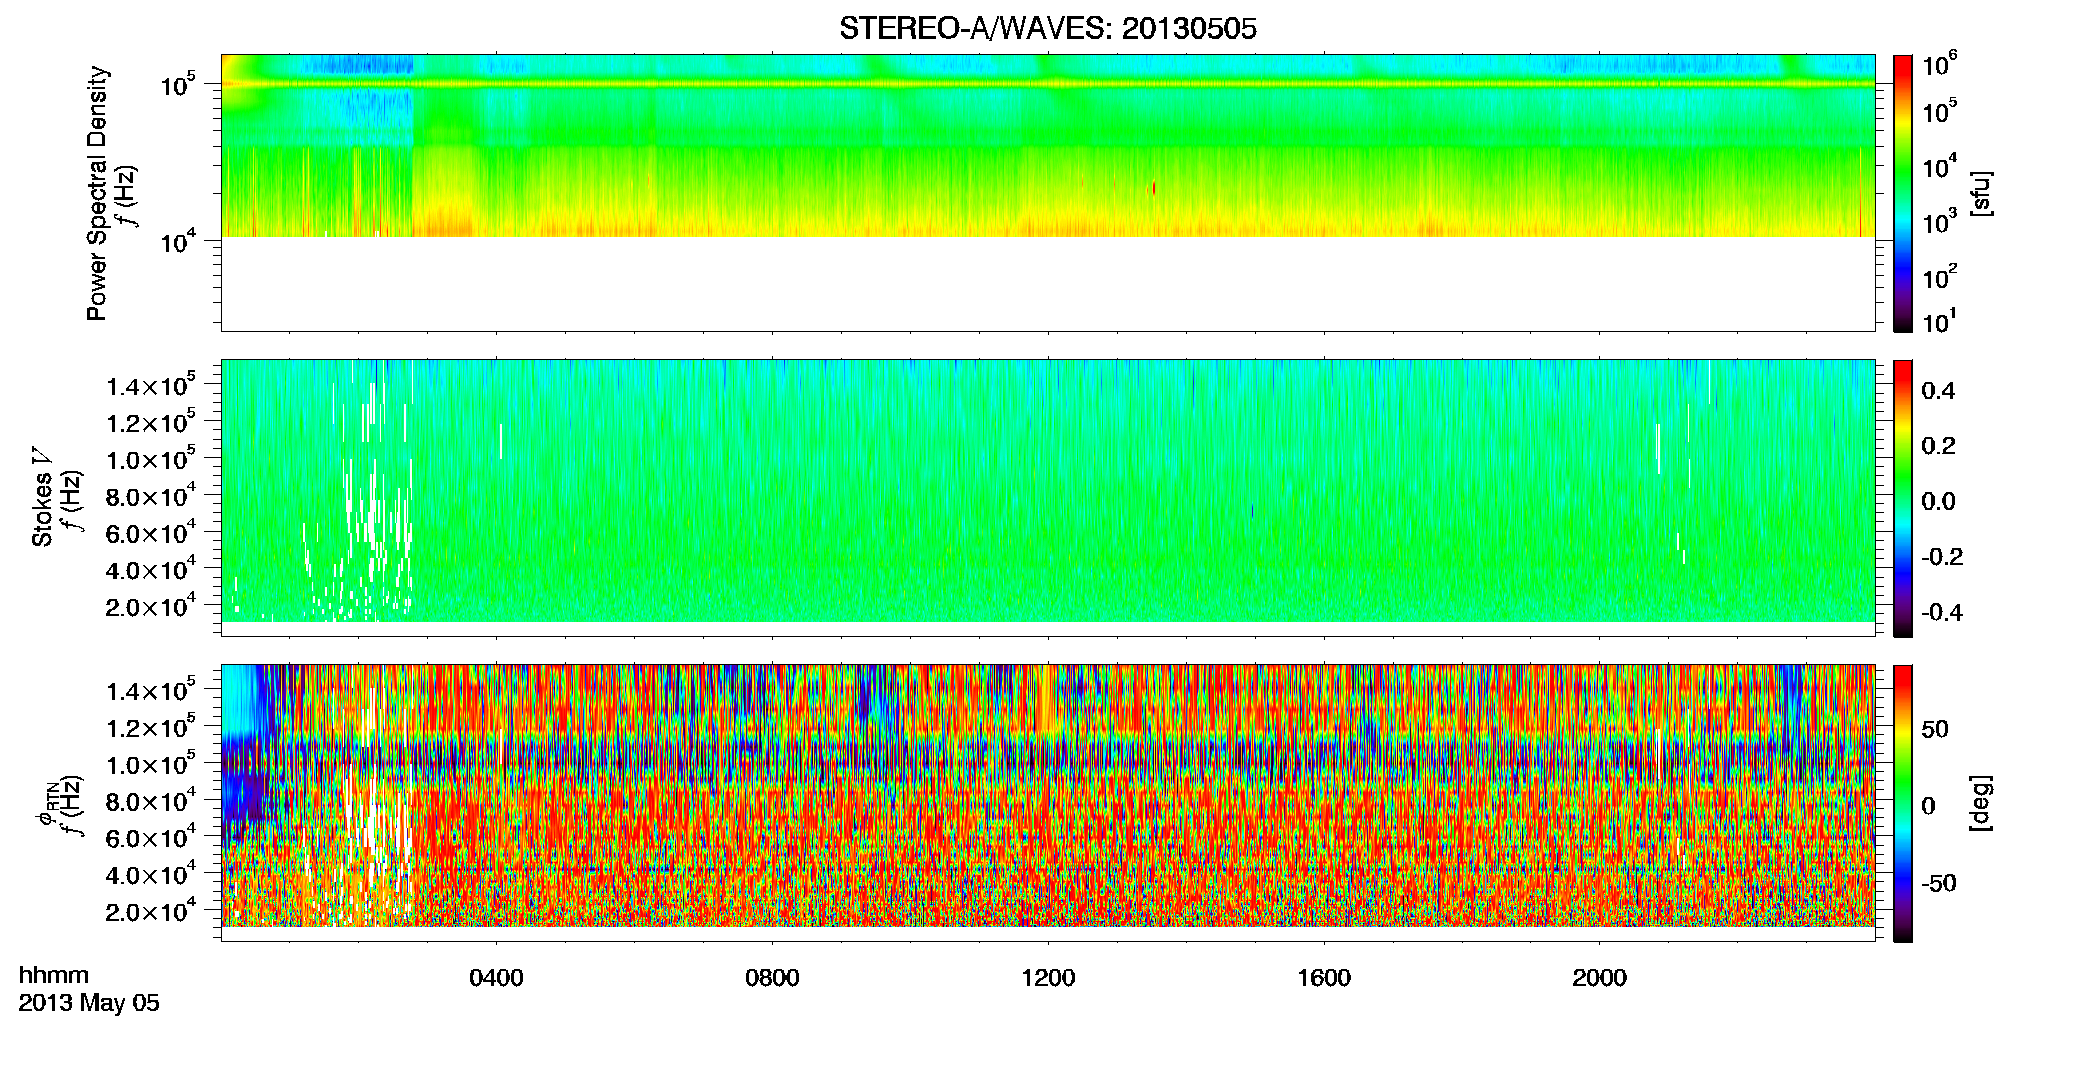Click the Stokes V color bar
2096x1080 pixels.
pyautogui.click(x=1903, y=498)
